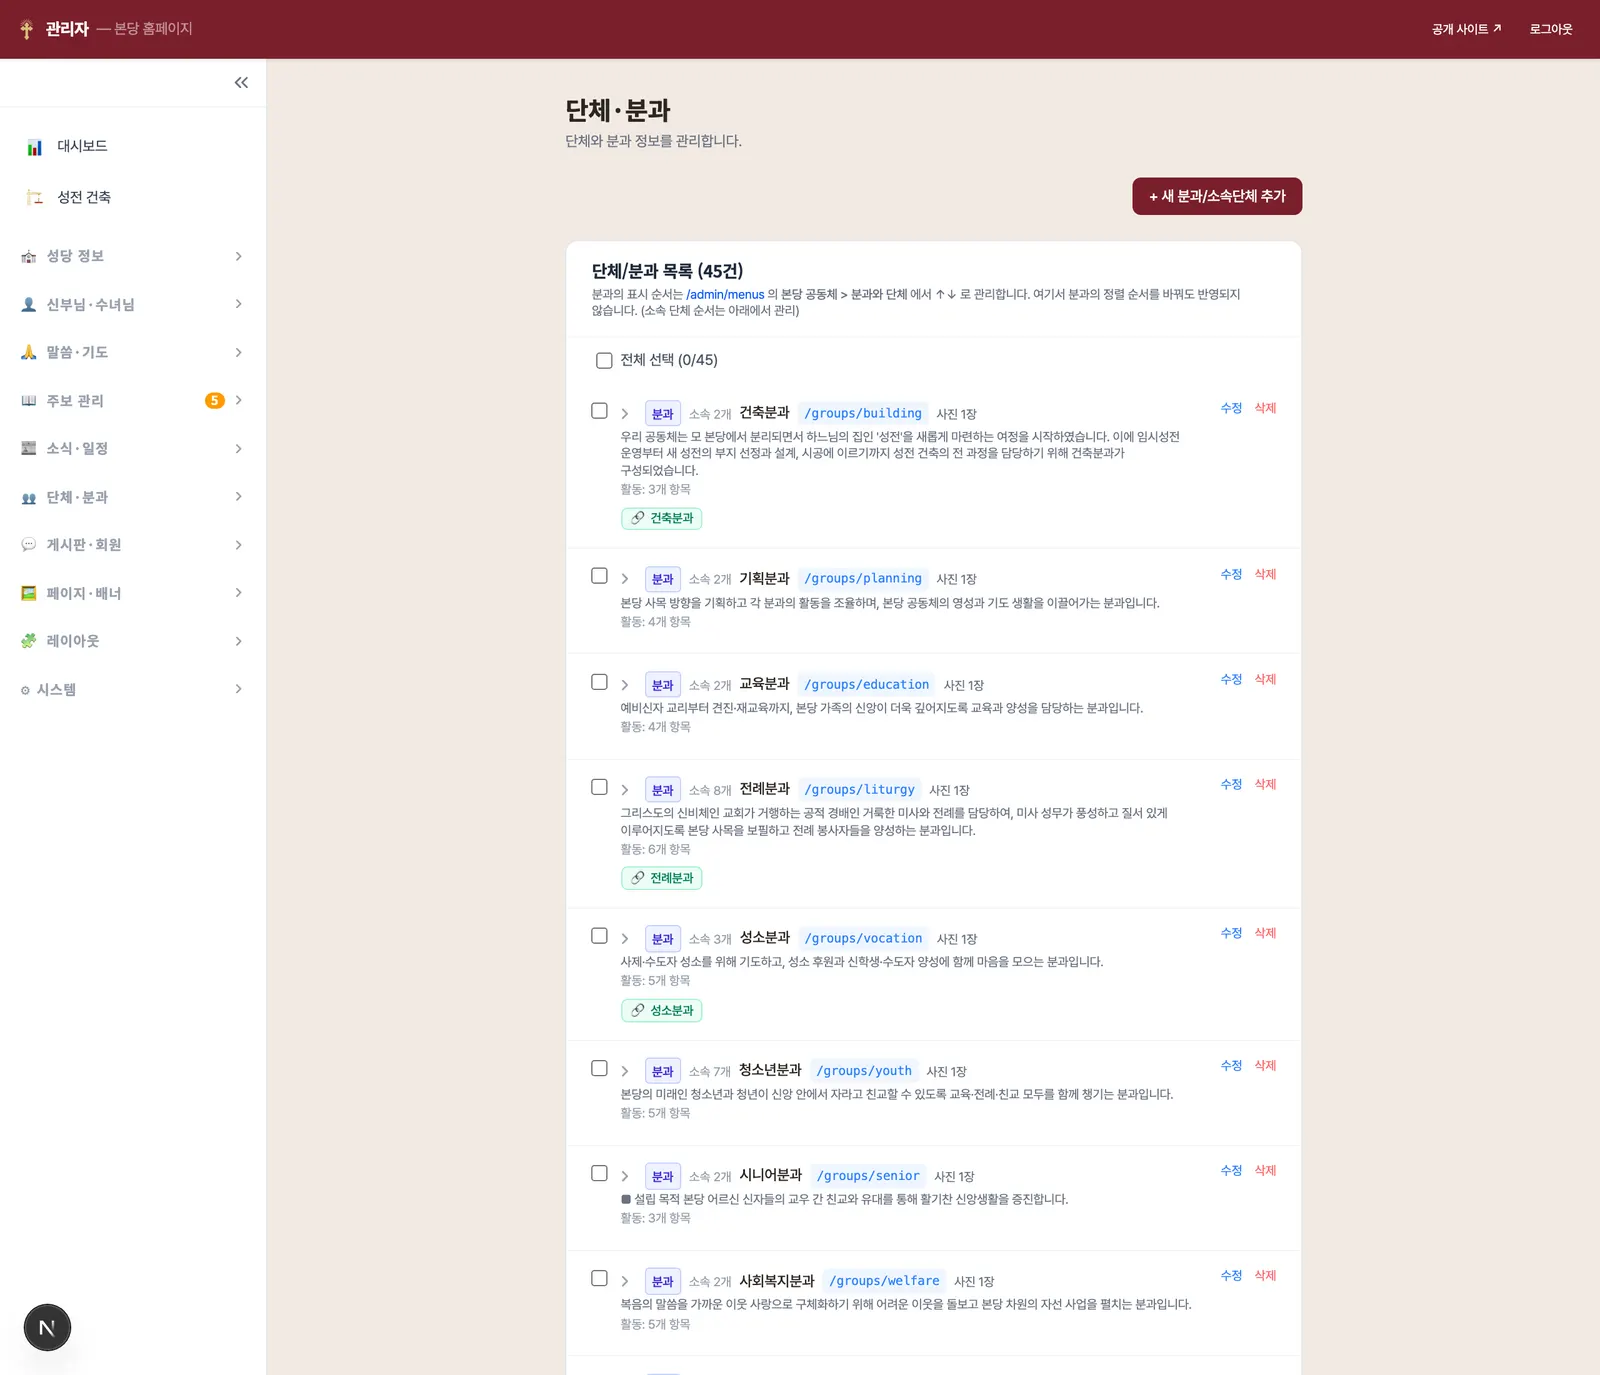Check the 청소년분과 row checkbox
This screenshot has width=1600, height=1375.
coord(599,1068)
